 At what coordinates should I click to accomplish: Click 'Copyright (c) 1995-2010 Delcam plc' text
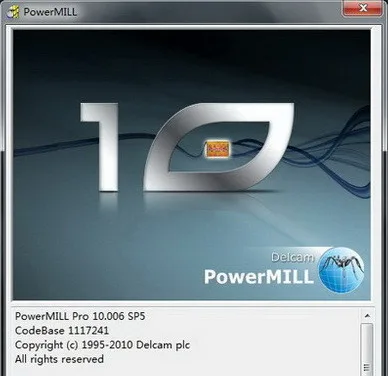click(102, 345)
